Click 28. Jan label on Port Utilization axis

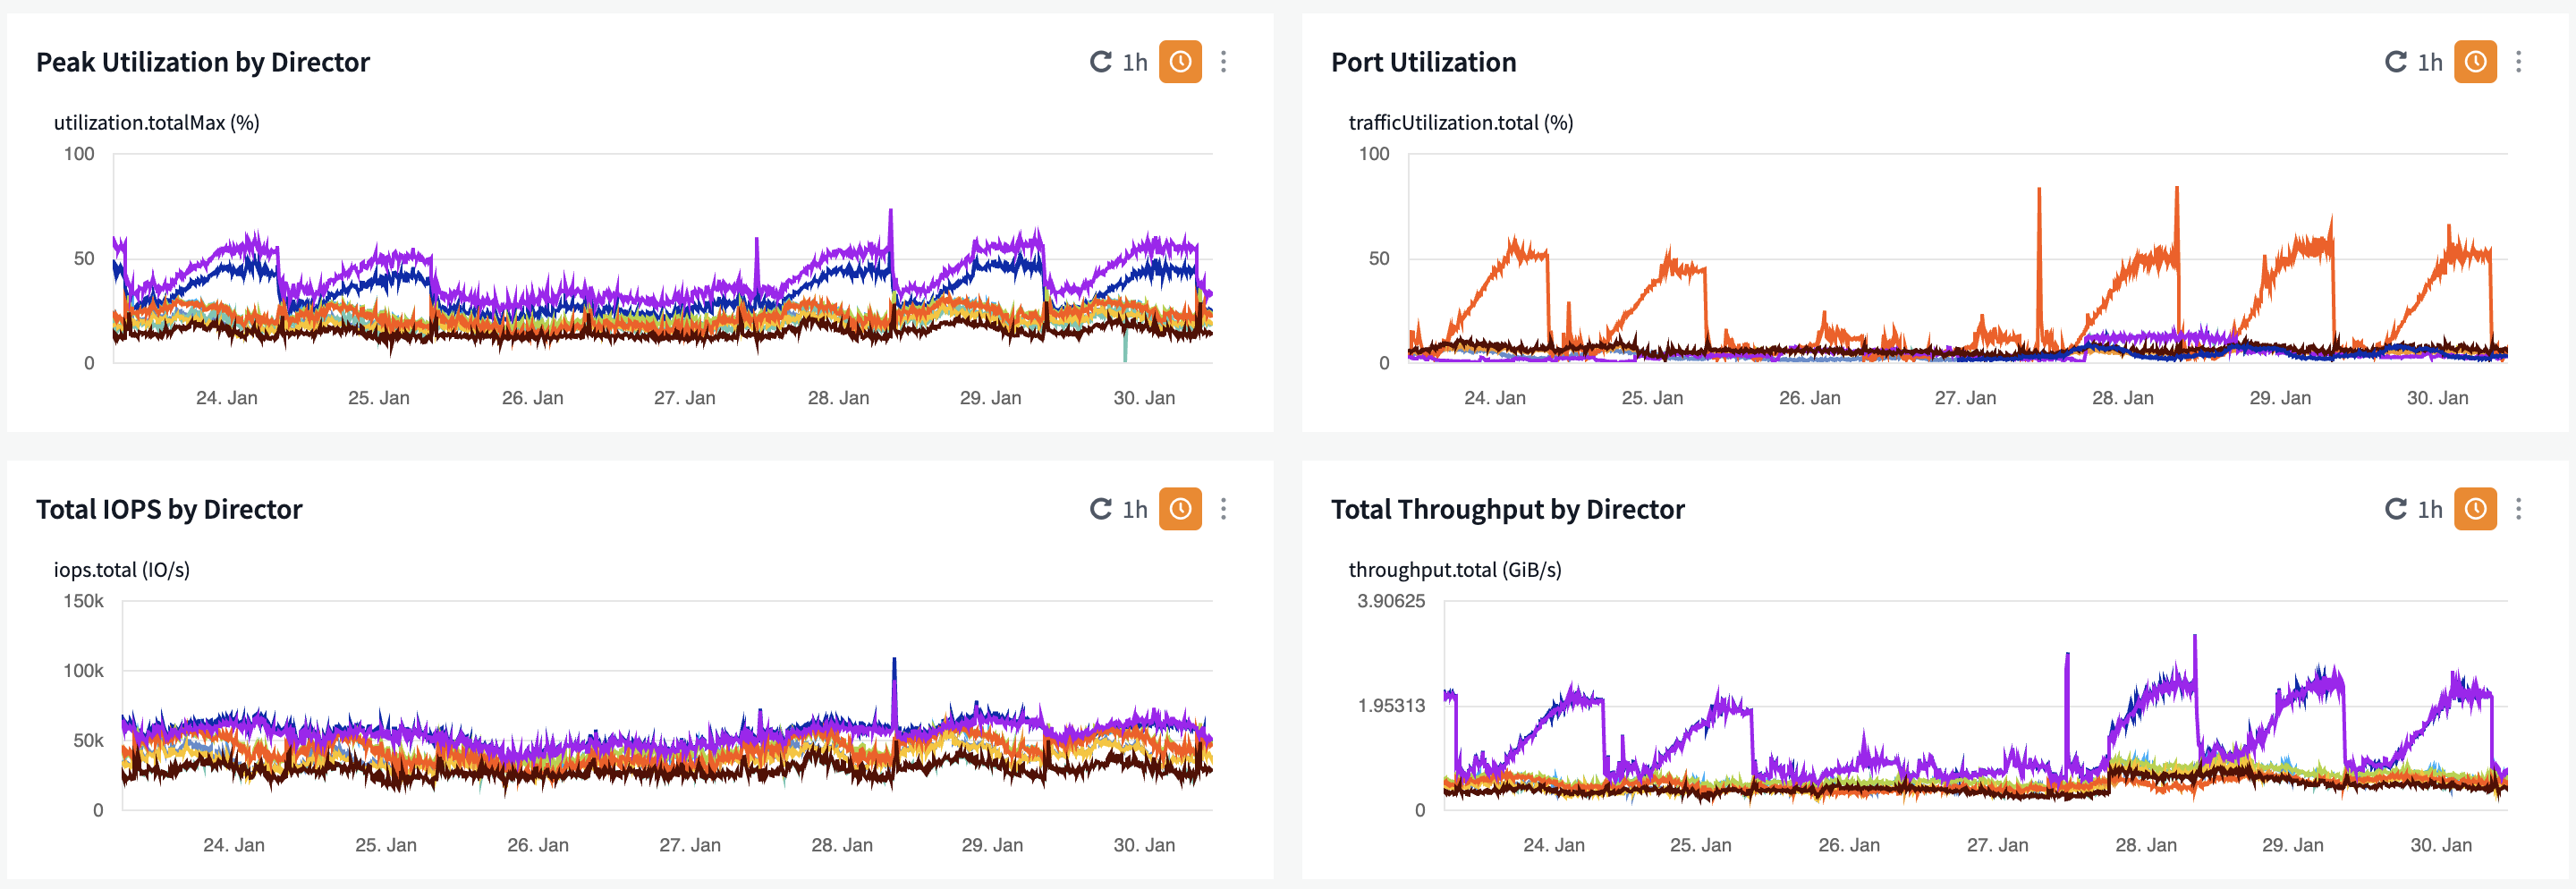2122,398
